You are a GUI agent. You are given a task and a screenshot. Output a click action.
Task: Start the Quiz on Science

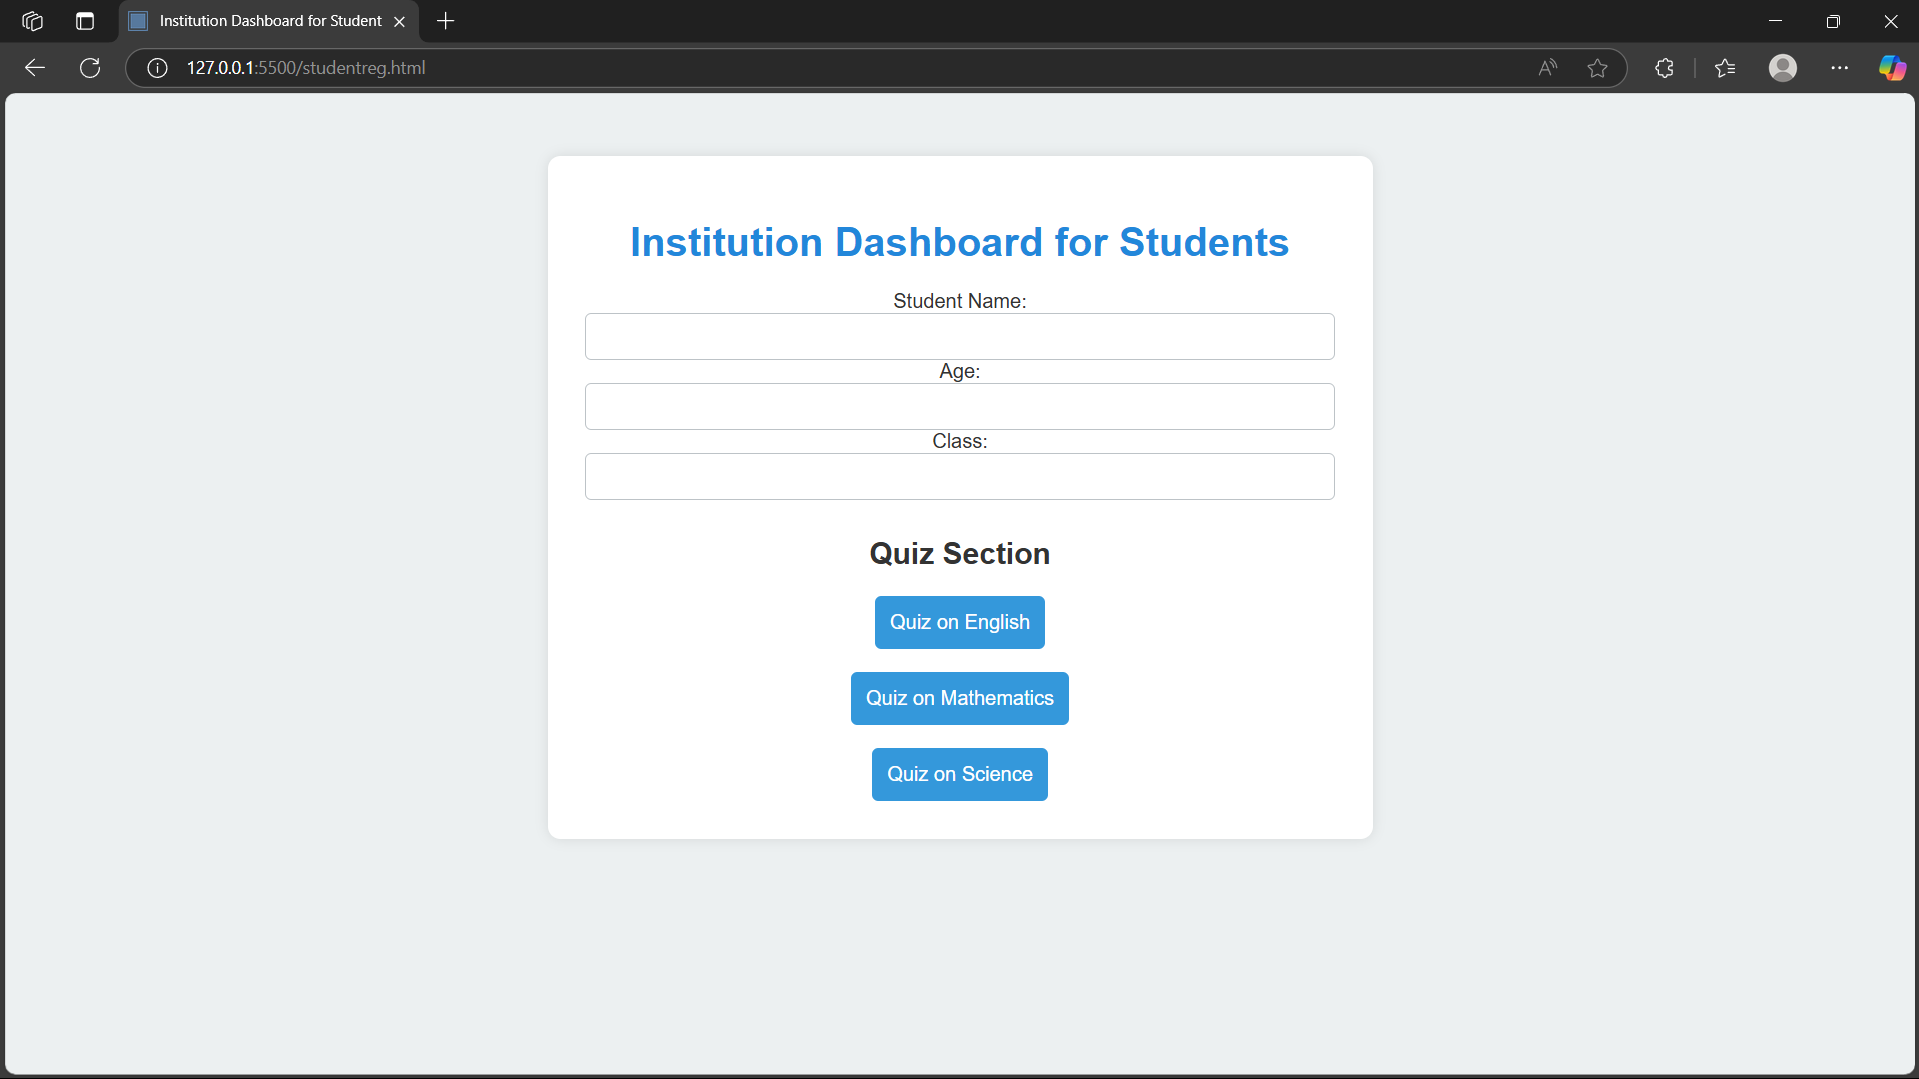coord(959,774)
